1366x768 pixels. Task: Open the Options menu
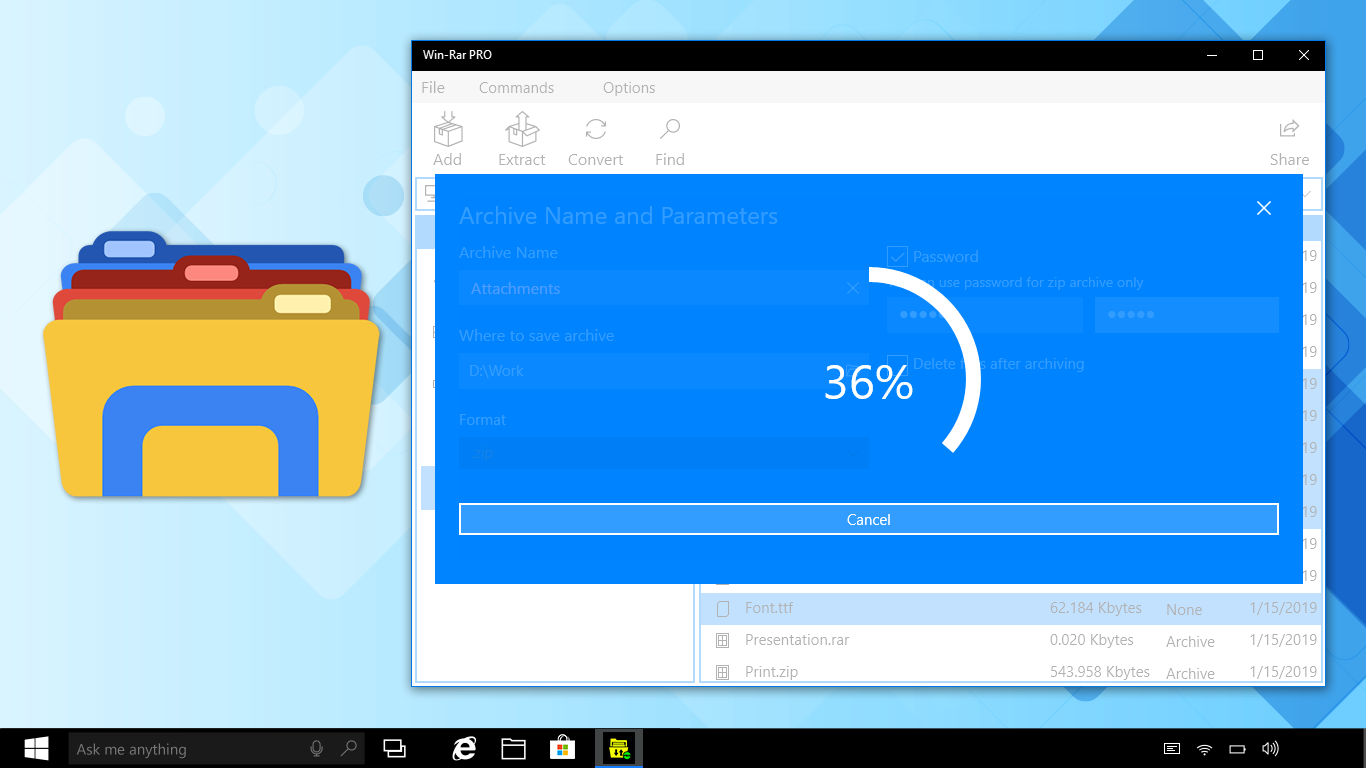pos(629,87)
